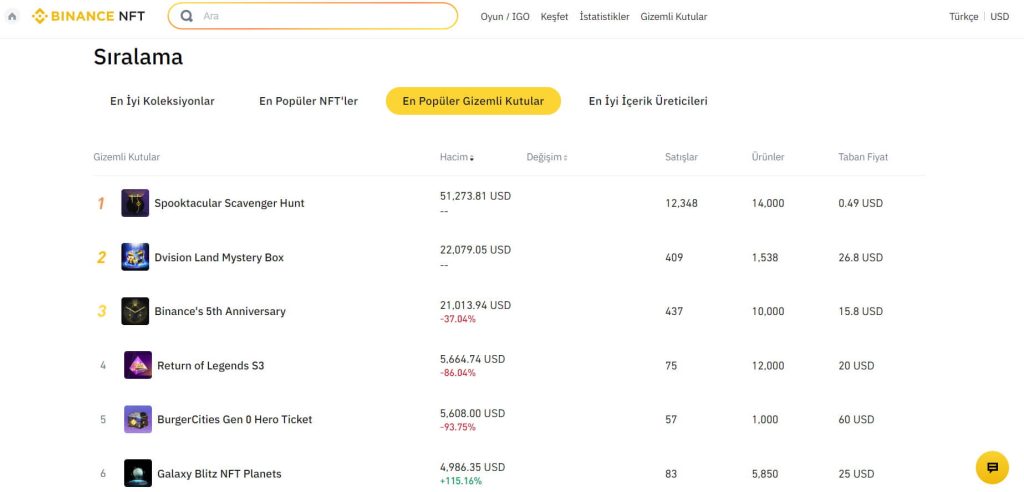
Task: Open Dvision Land Mystery Box thumbnail
Action: coord(135,257)
